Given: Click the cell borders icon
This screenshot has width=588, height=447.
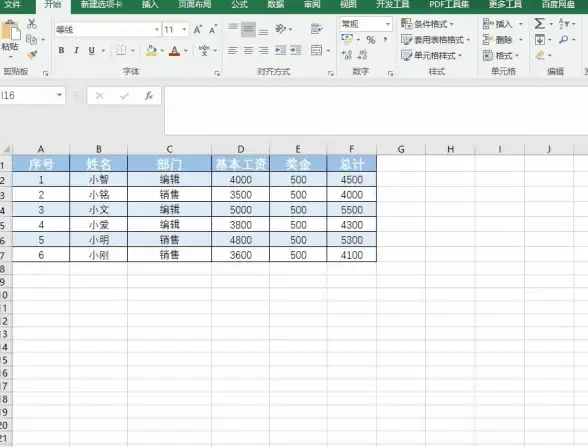Looking at the screenshot, I should point(121,50).
